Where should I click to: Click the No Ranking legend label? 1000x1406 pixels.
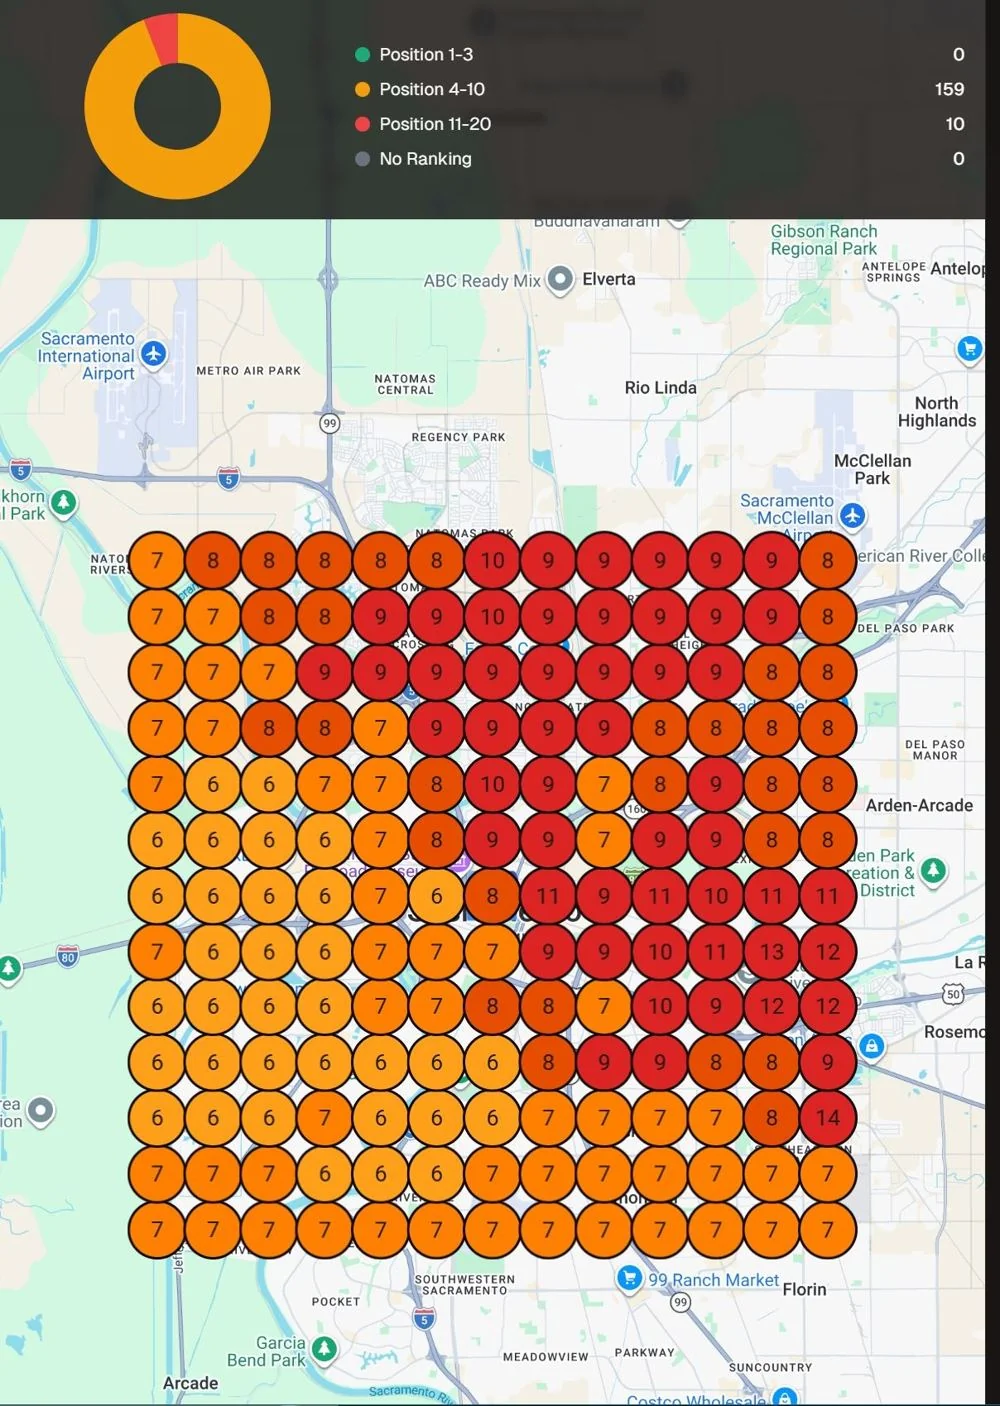tap(425, 159)
